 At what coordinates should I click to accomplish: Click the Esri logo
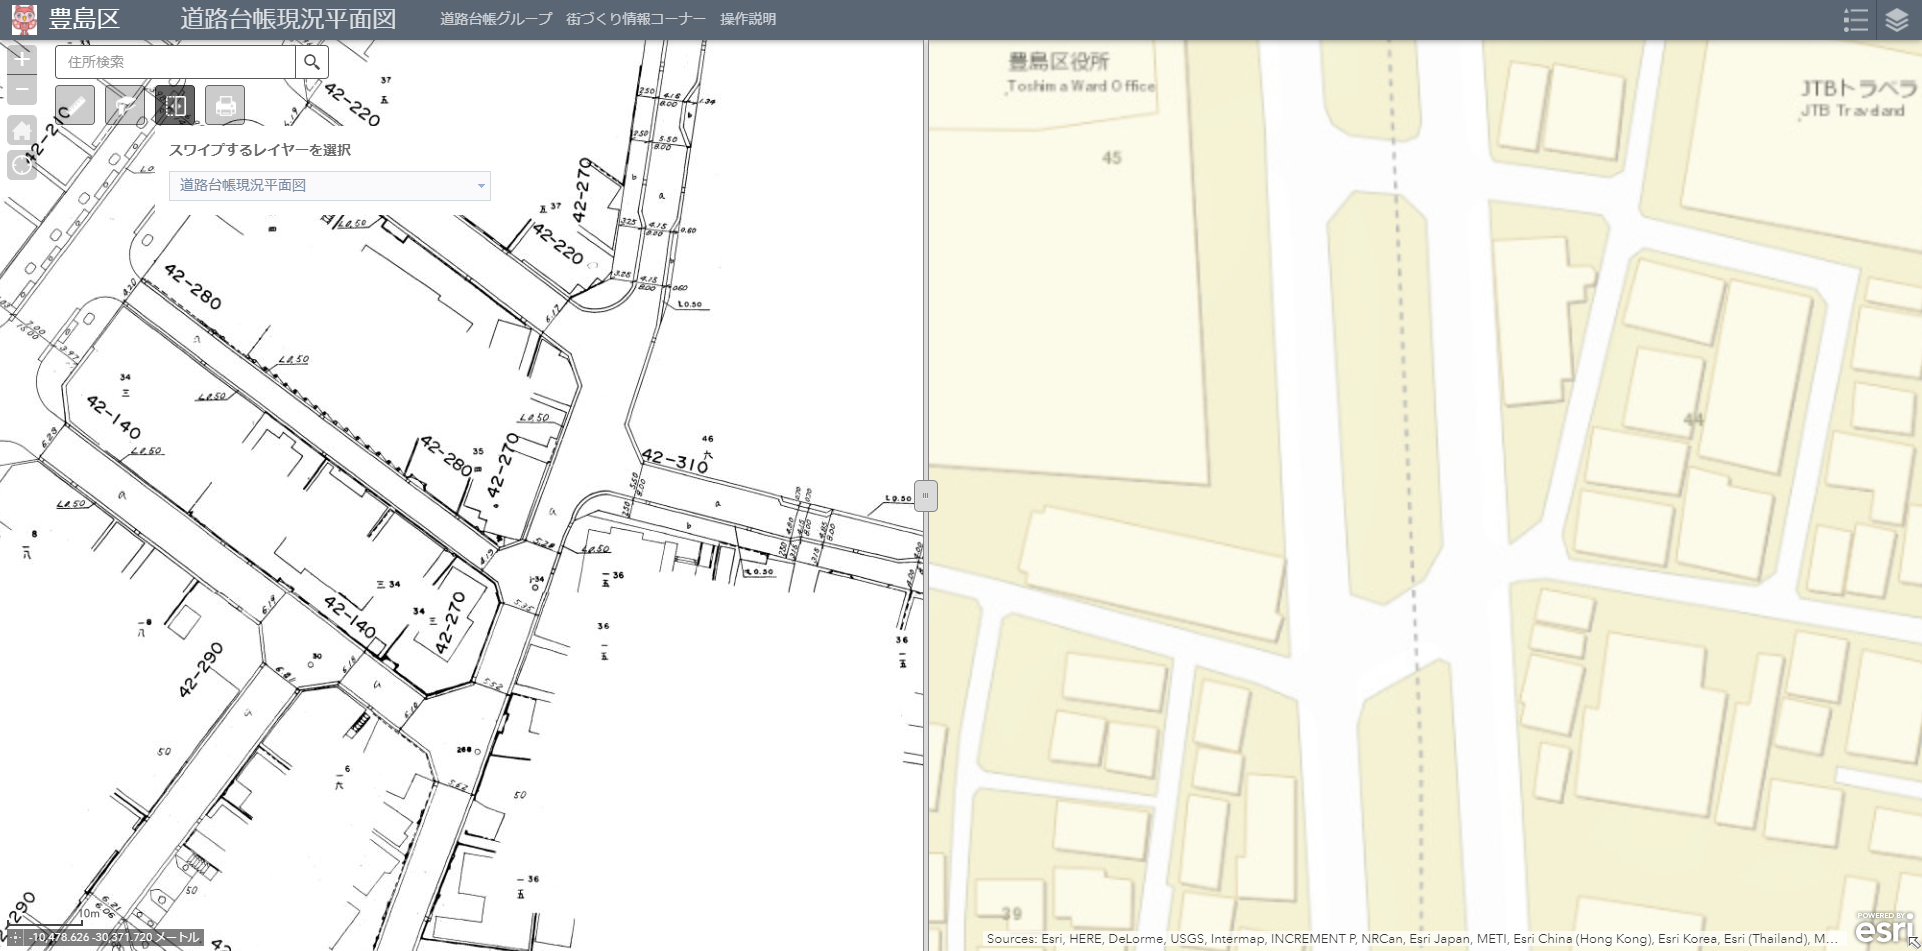pos(1883,929)
